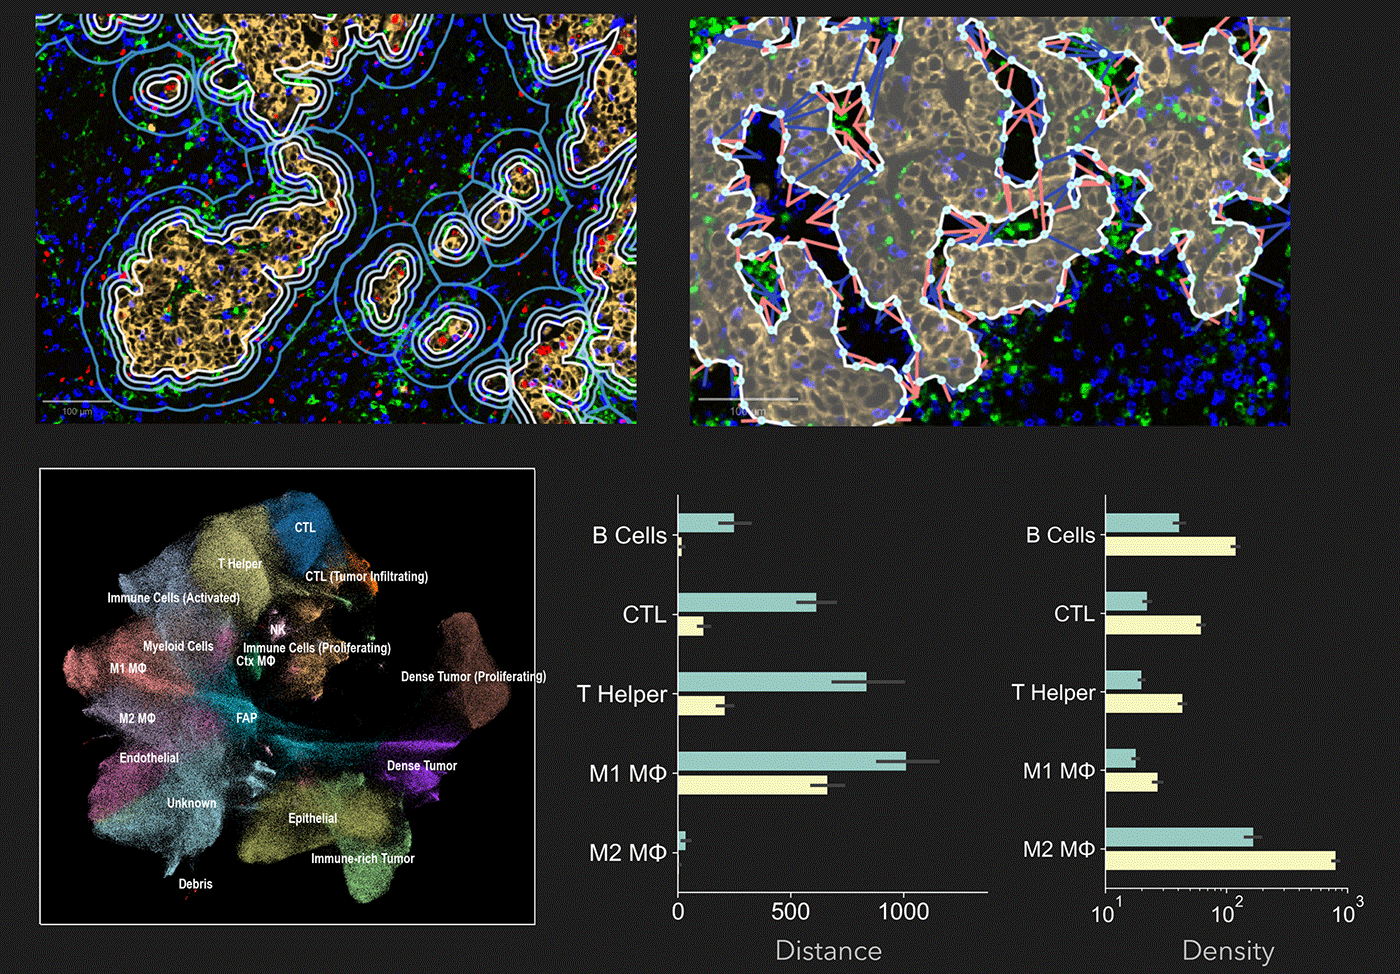Click the Endothelial cluster label
The height and width of the screenshot is (974, 1400).
(x=149, y=758)
